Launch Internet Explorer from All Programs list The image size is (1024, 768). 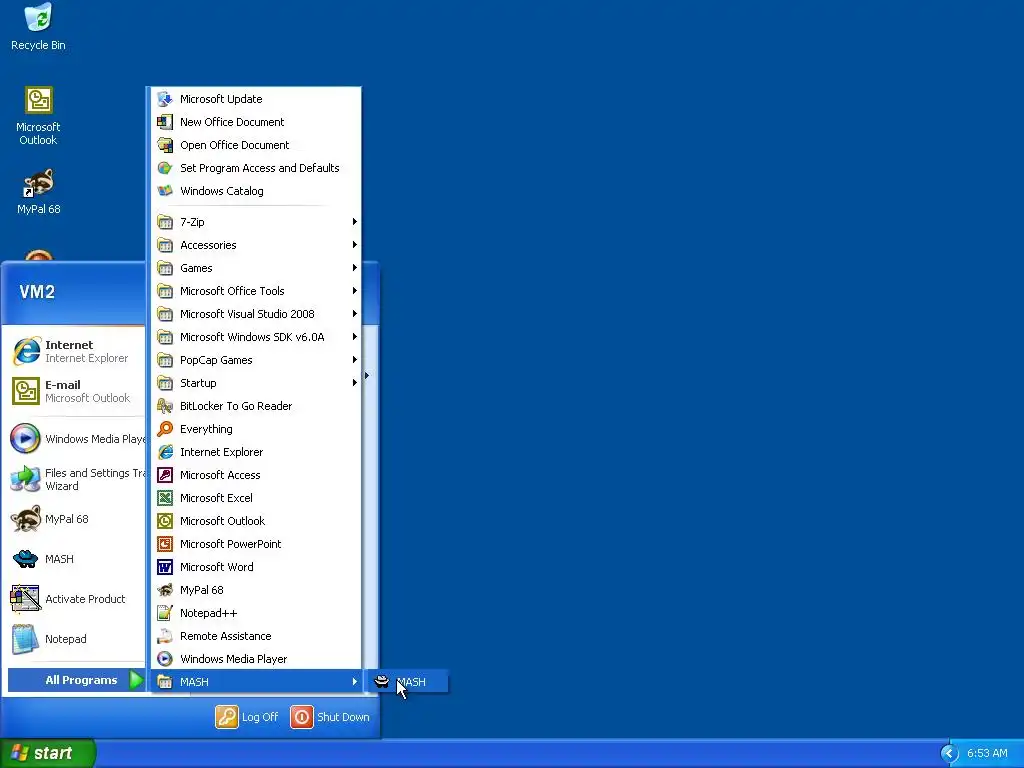click(x=256, y=452)
